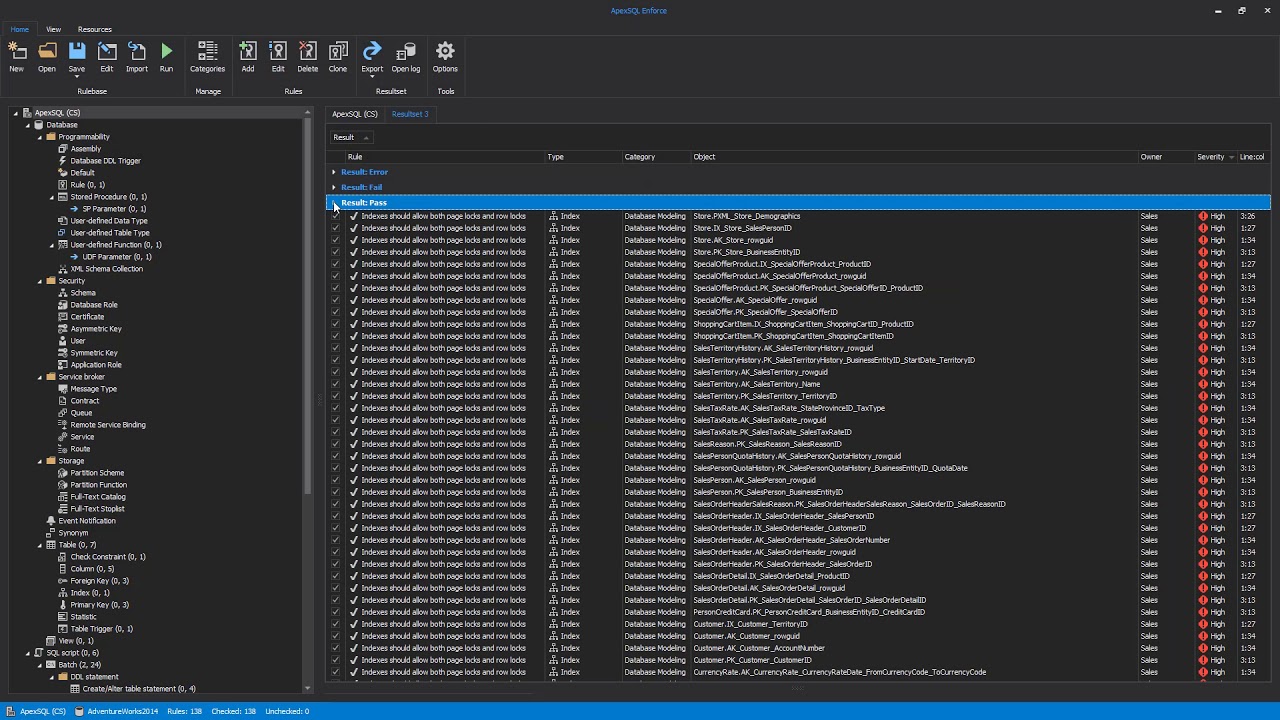Open the Home ribbon tab

20,29
